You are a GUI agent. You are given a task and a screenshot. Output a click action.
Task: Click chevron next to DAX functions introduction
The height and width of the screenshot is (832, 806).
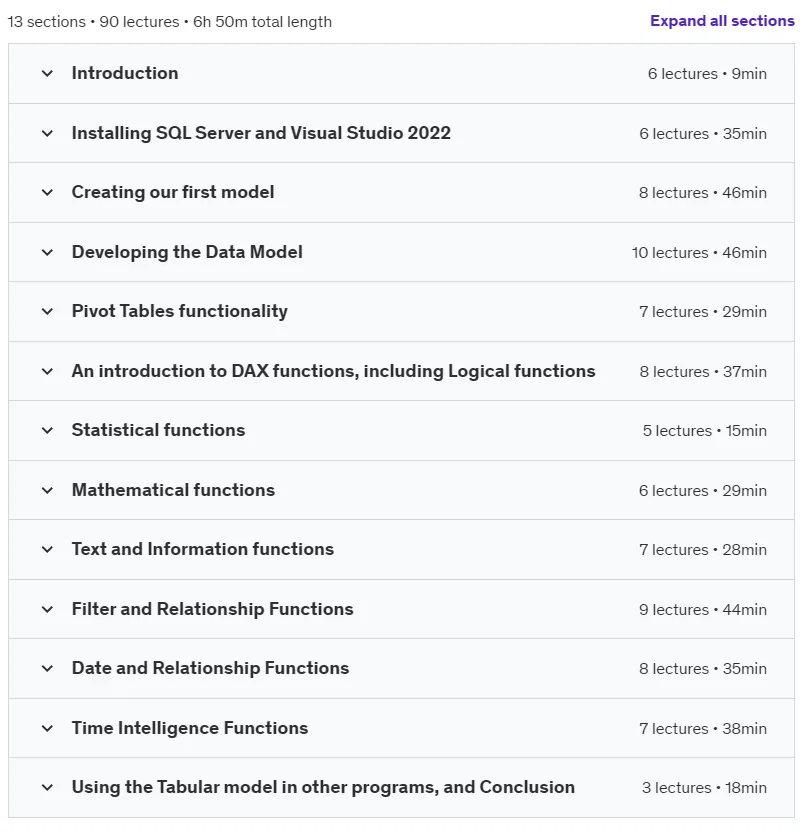tap(47, 371)
